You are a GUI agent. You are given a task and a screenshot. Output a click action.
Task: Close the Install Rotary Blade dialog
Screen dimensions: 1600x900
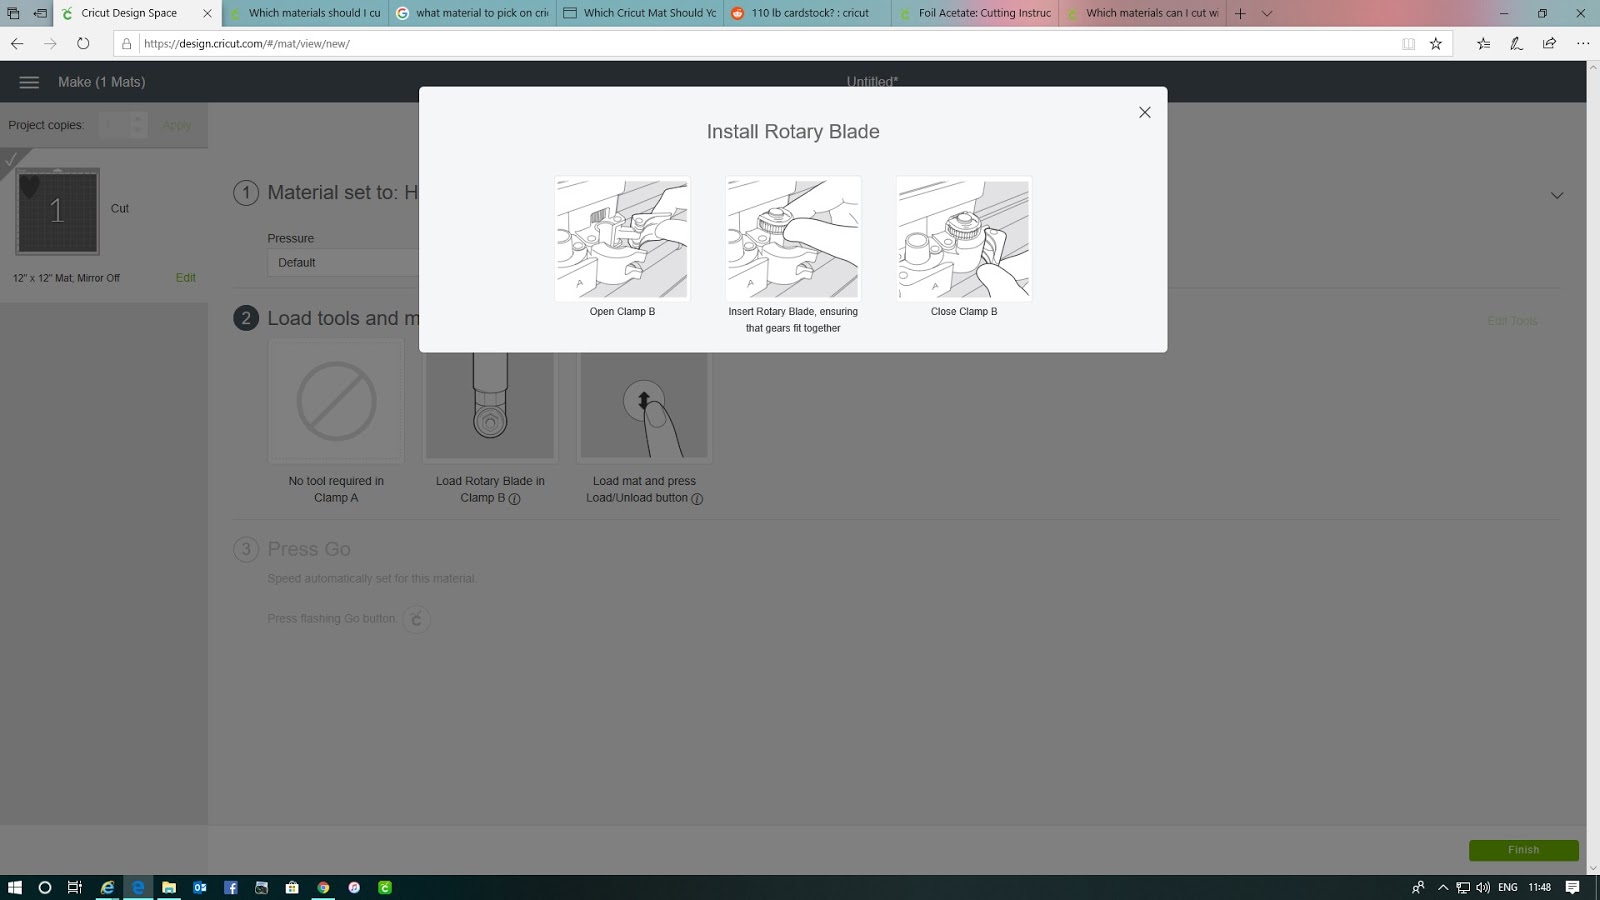click(1145, 112)
